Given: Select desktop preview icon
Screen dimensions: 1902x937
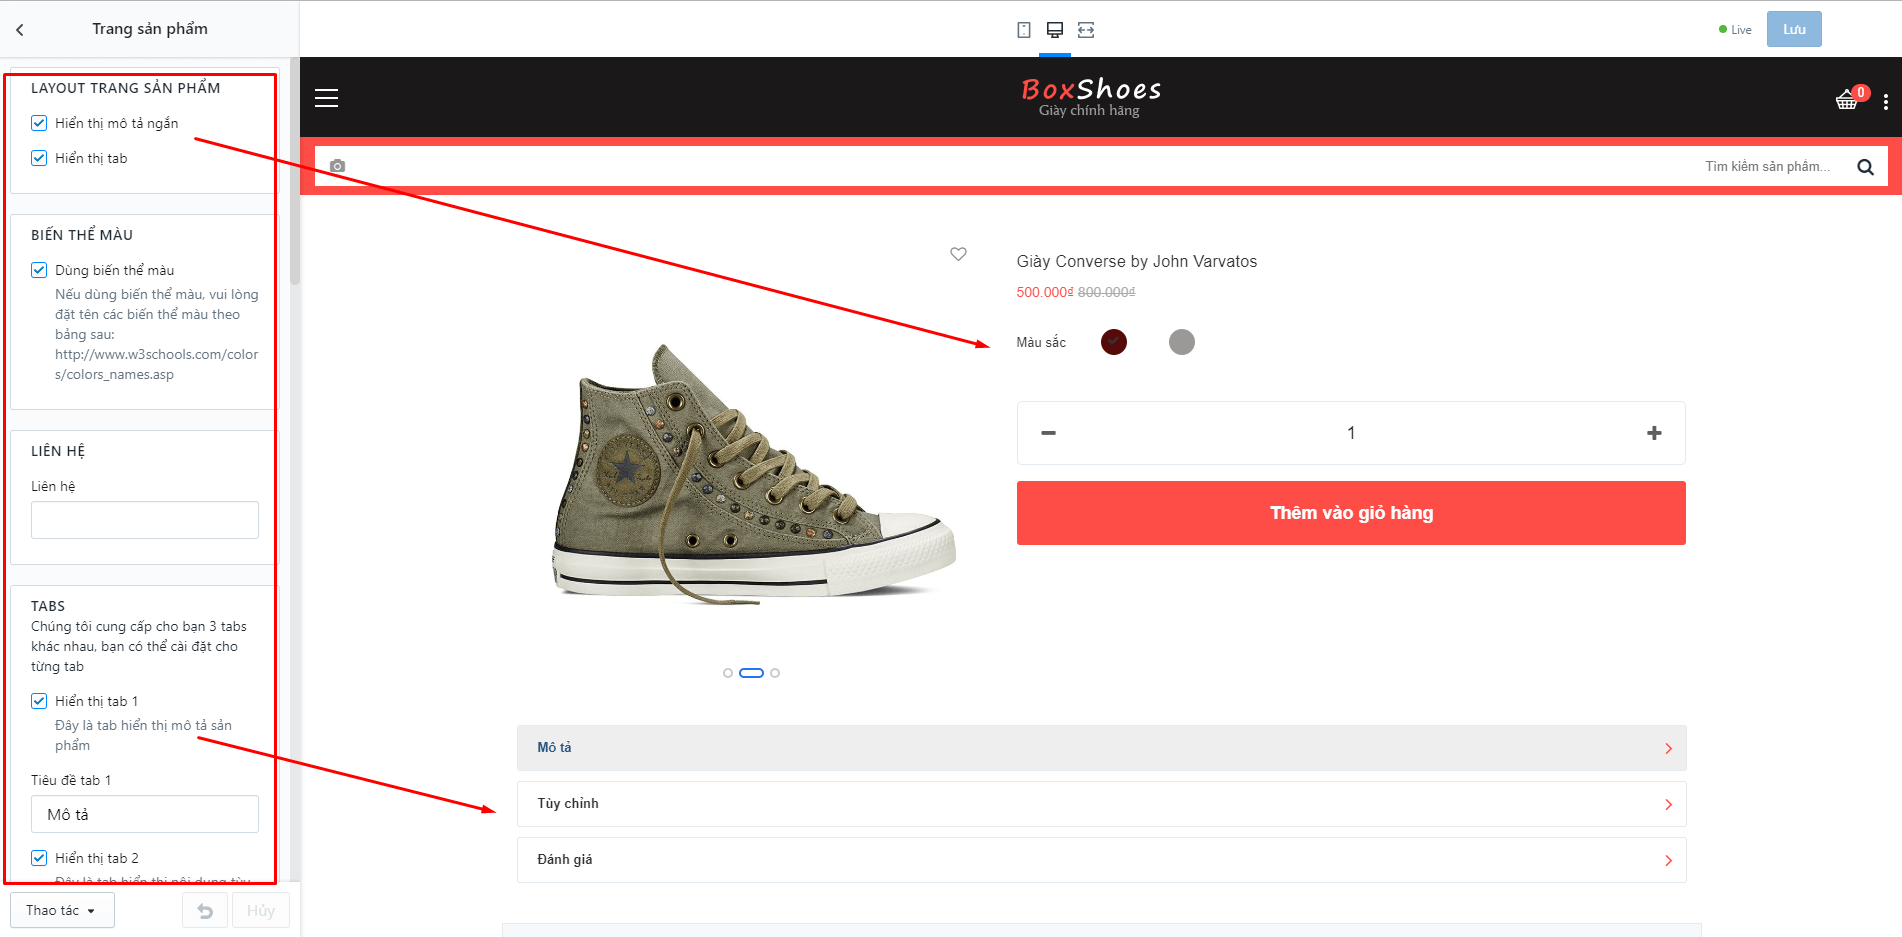Looking at the screenshot, I should click(x=1054, y=30).
